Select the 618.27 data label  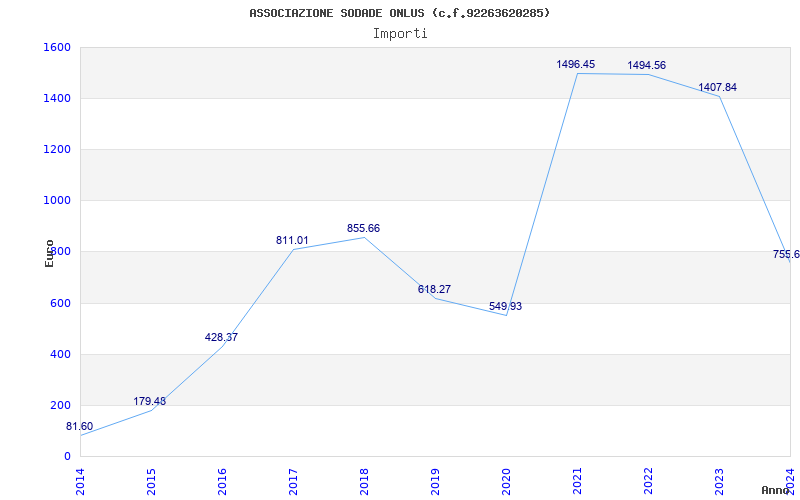tap(434, 289)
